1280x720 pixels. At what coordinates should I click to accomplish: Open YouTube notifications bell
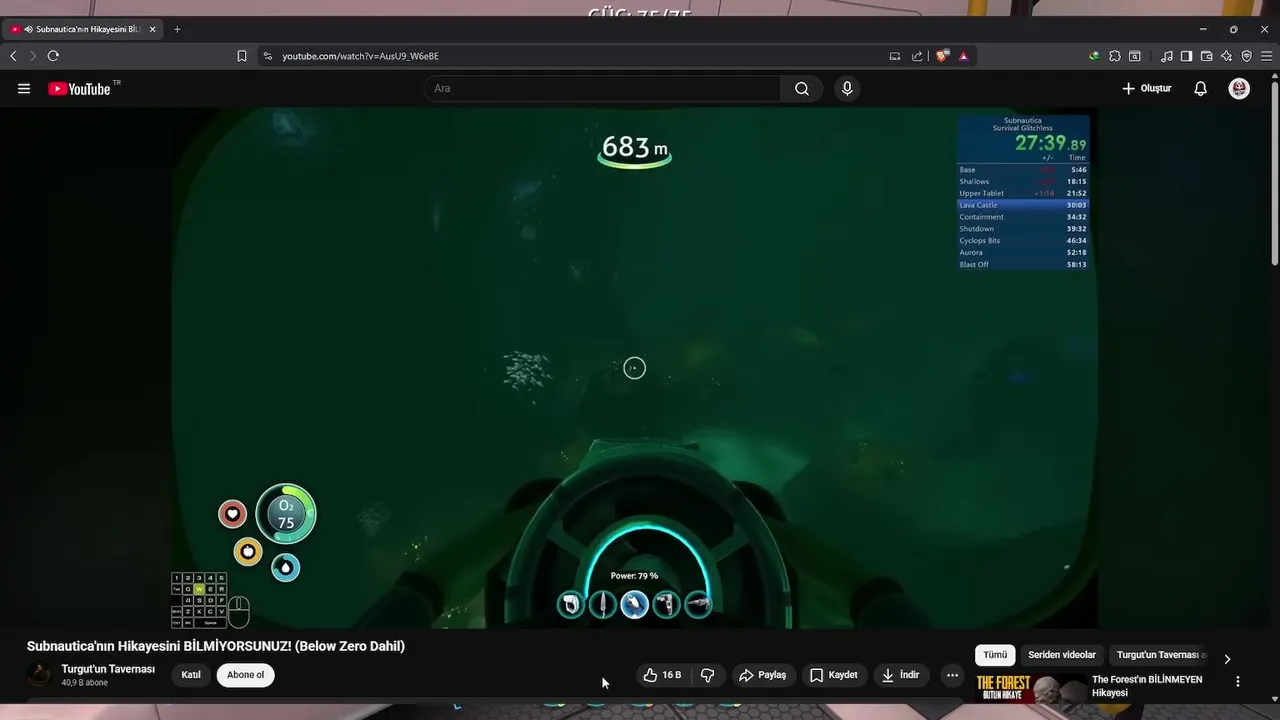point(1200,88)
